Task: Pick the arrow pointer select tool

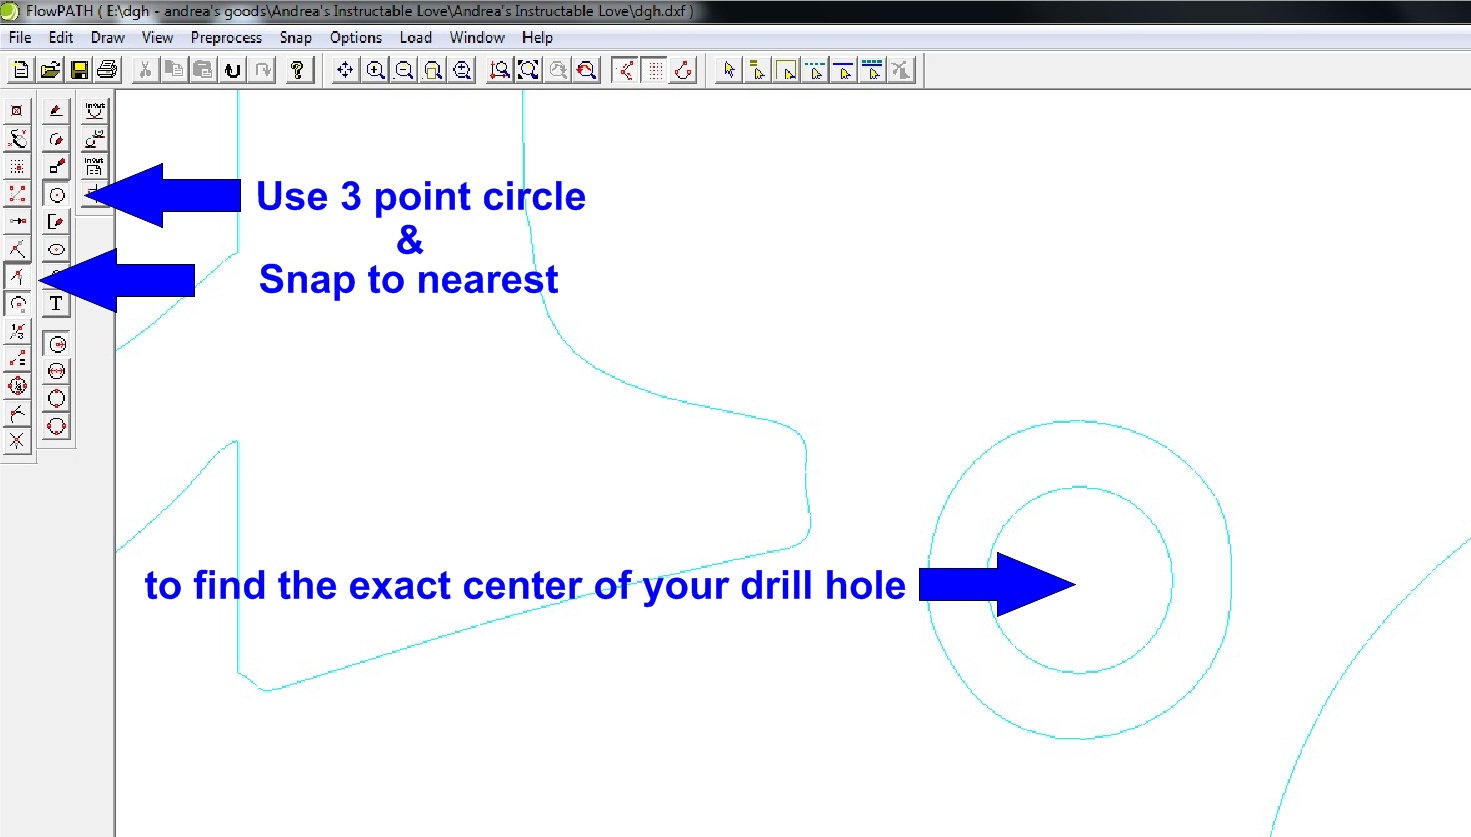Action: click(x=729, y=70)
